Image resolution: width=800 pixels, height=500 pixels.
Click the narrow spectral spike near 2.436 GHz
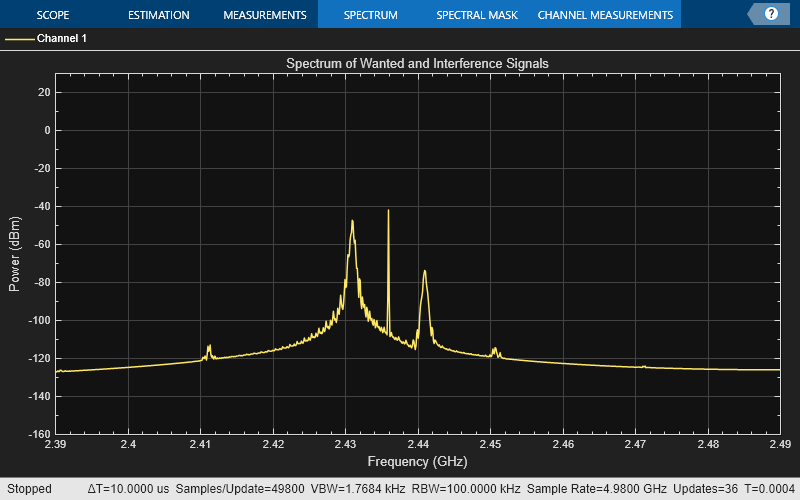click(388, 270)
